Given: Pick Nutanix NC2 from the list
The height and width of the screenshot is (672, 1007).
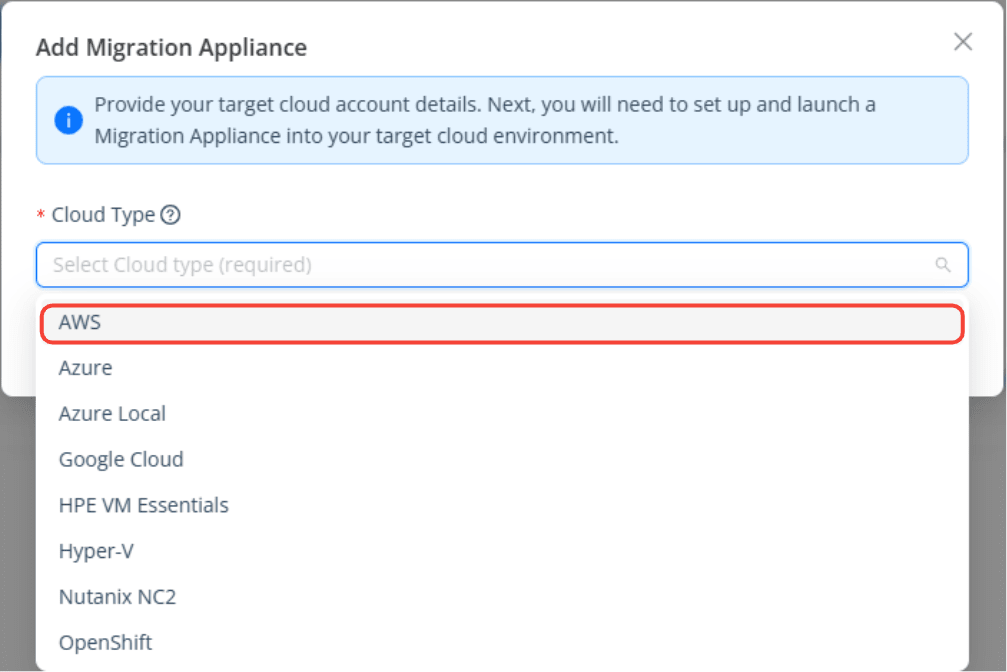Looking at the screenshot, I should click(x=502, y=597).
